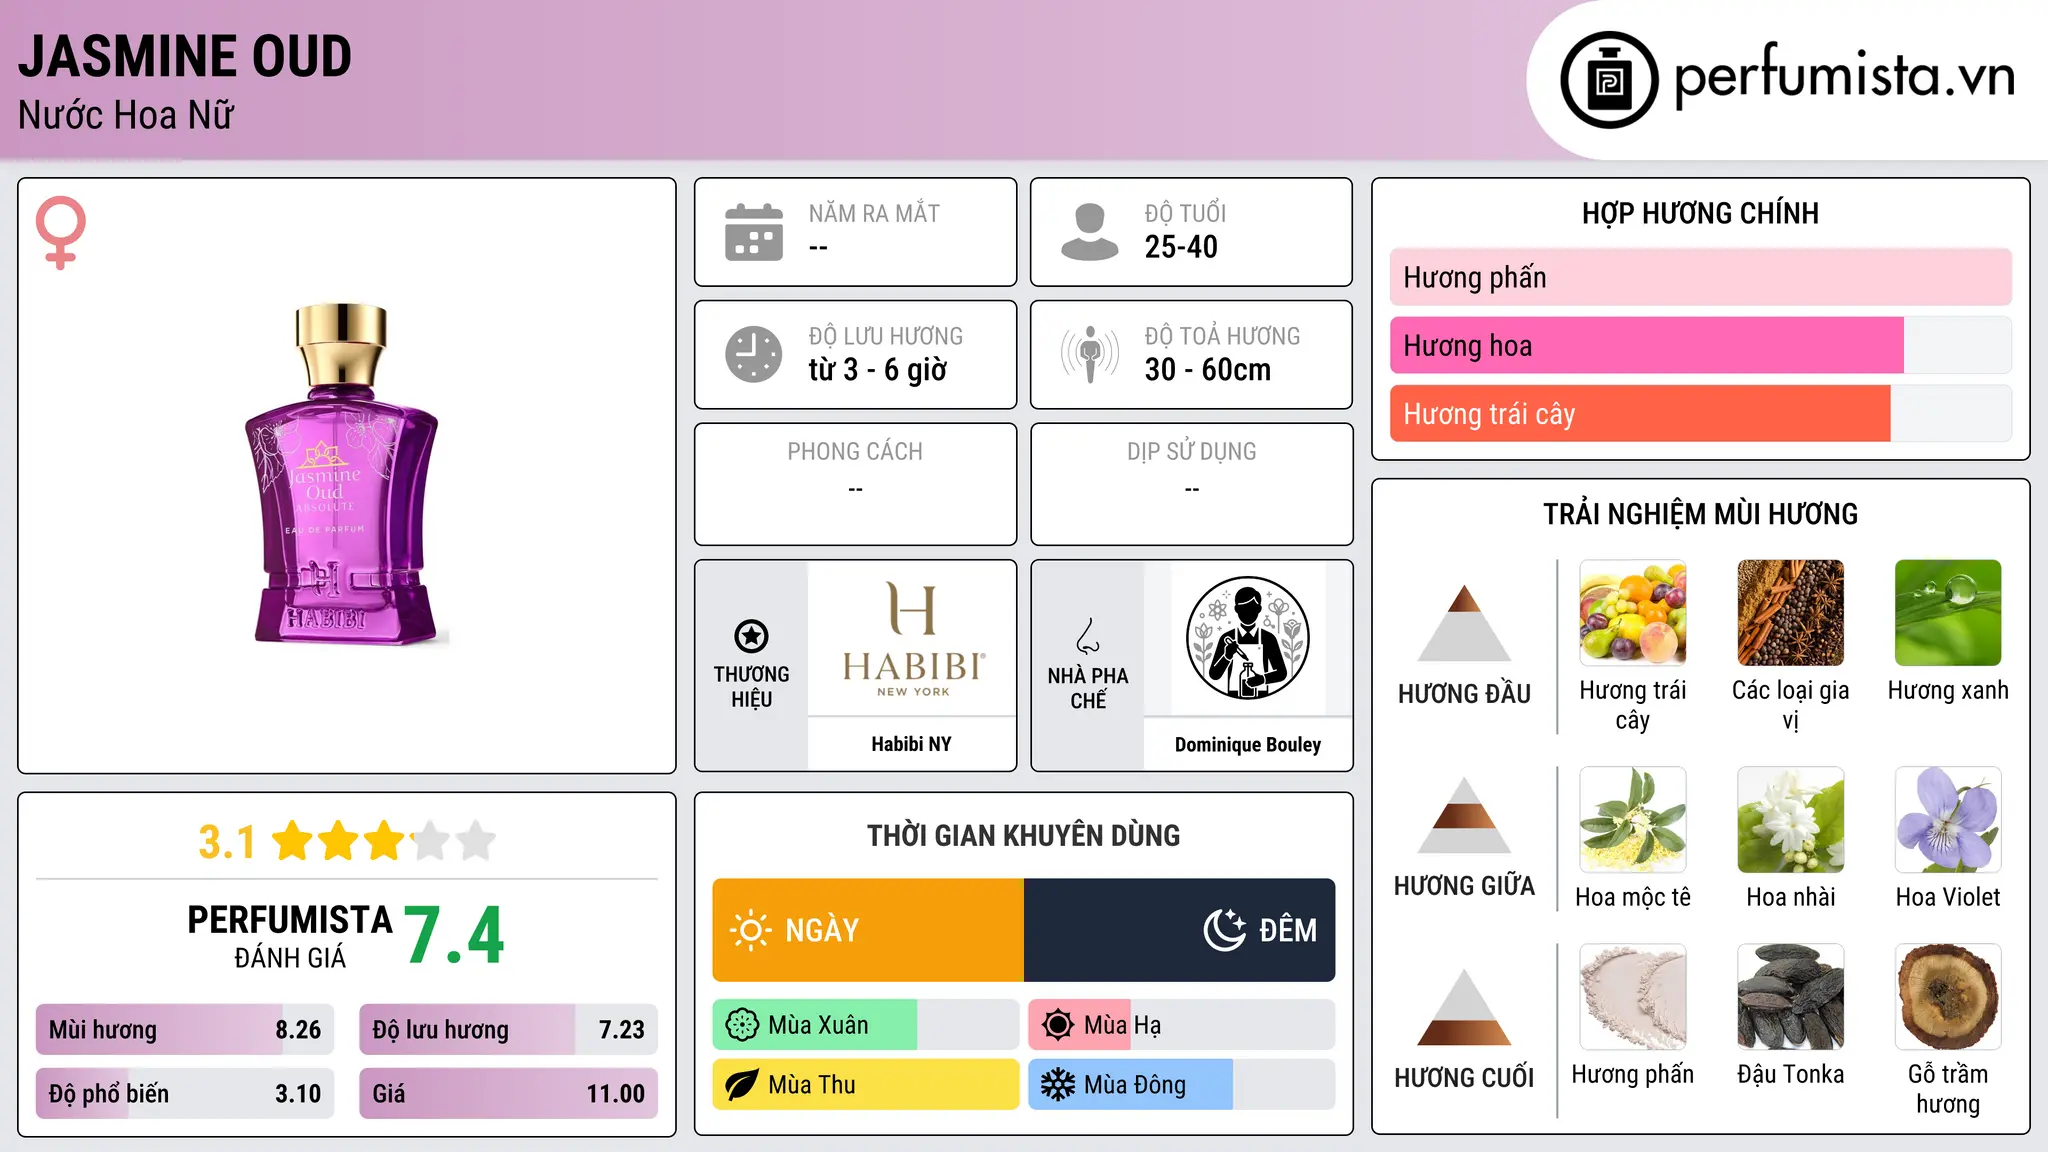
Task: Click the Dominique Bouley perfumer name
Action: point(1247,745)
